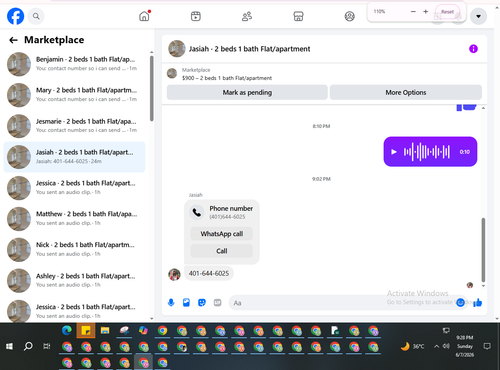Open Sticky Notes on taskbar
The width and height of the screenshot is (500, 370).
click(x=86, y=330)
